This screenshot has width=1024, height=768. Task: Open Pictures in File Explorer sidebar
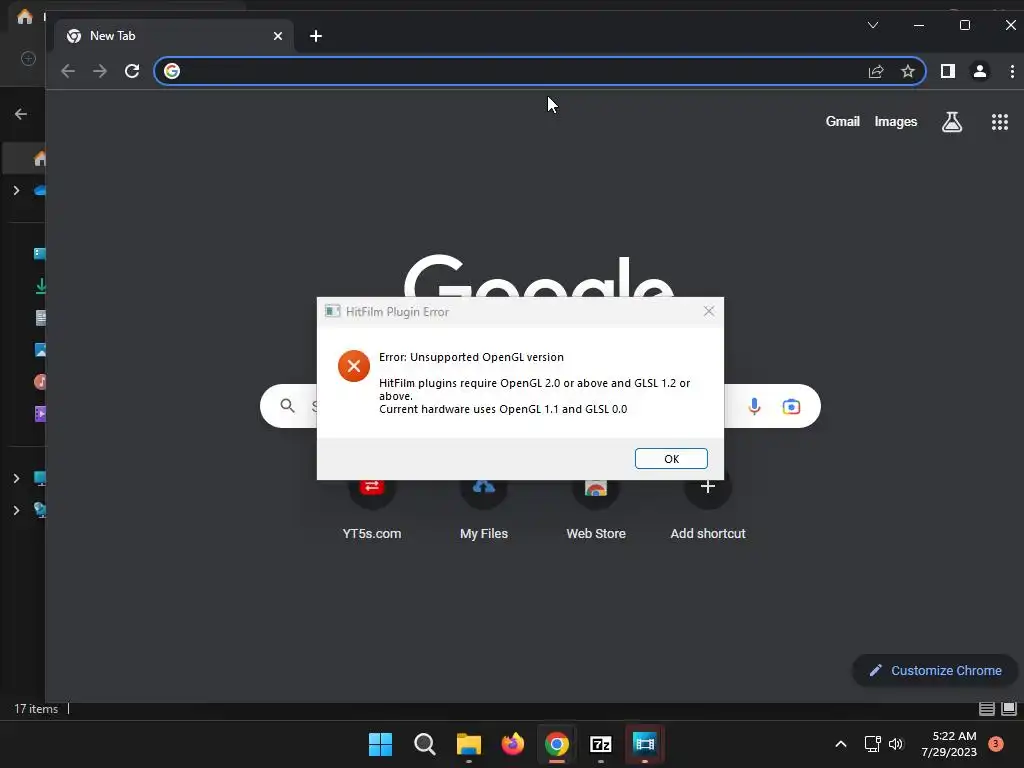[x=40, y=349]
